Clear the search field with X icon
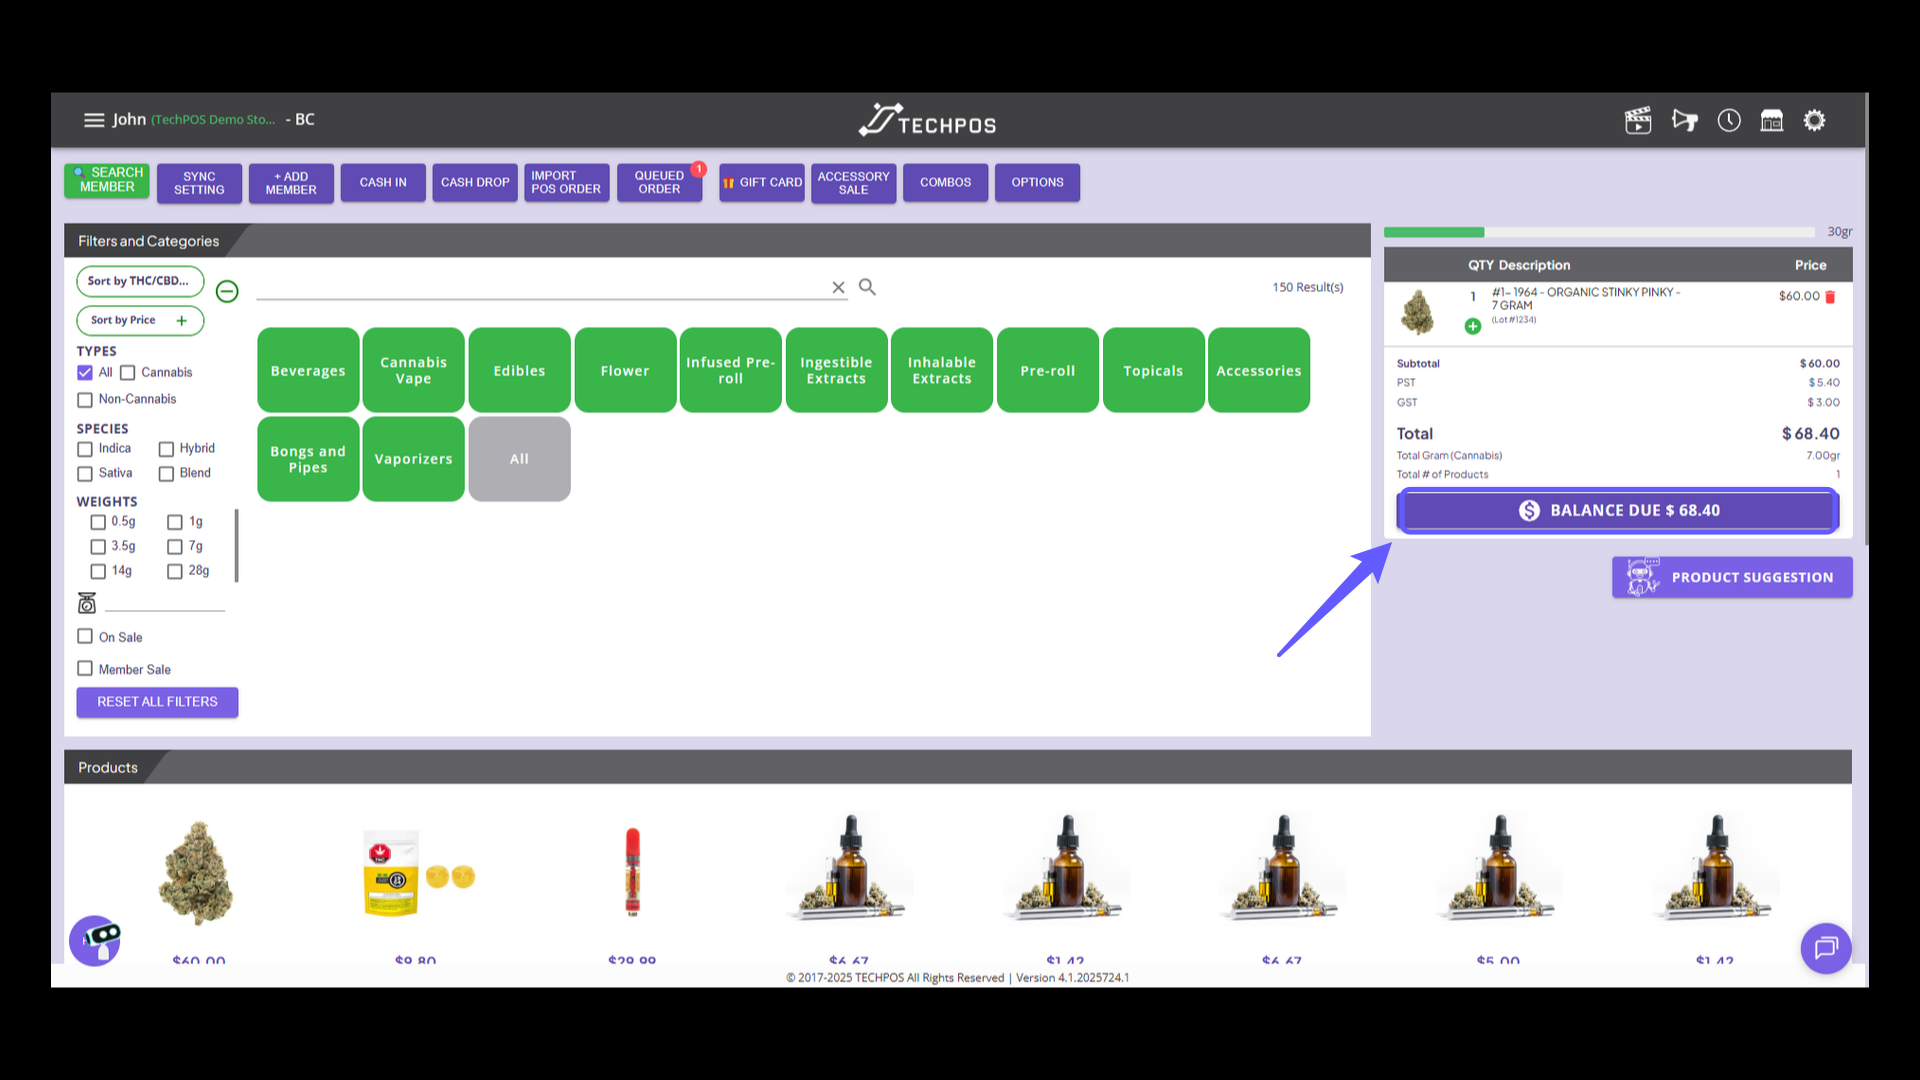Viewport: 1920px width, 1080px height. [x=838, y=287]
